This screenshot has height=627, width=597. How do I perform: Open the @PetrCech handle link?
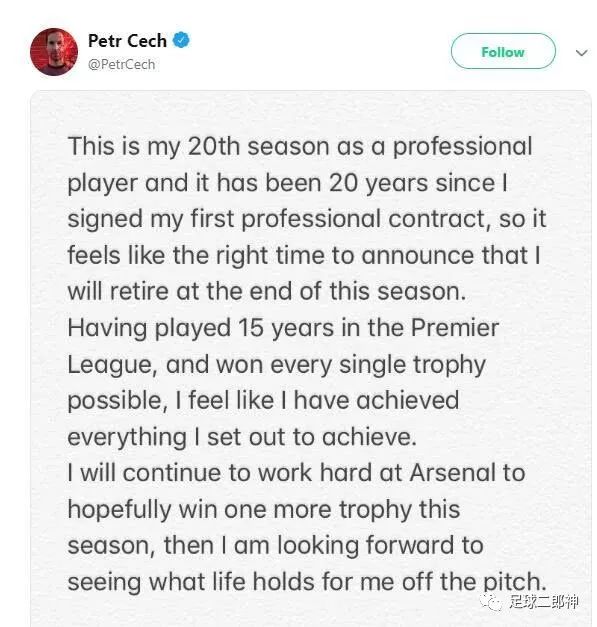[x=121, y=64]
